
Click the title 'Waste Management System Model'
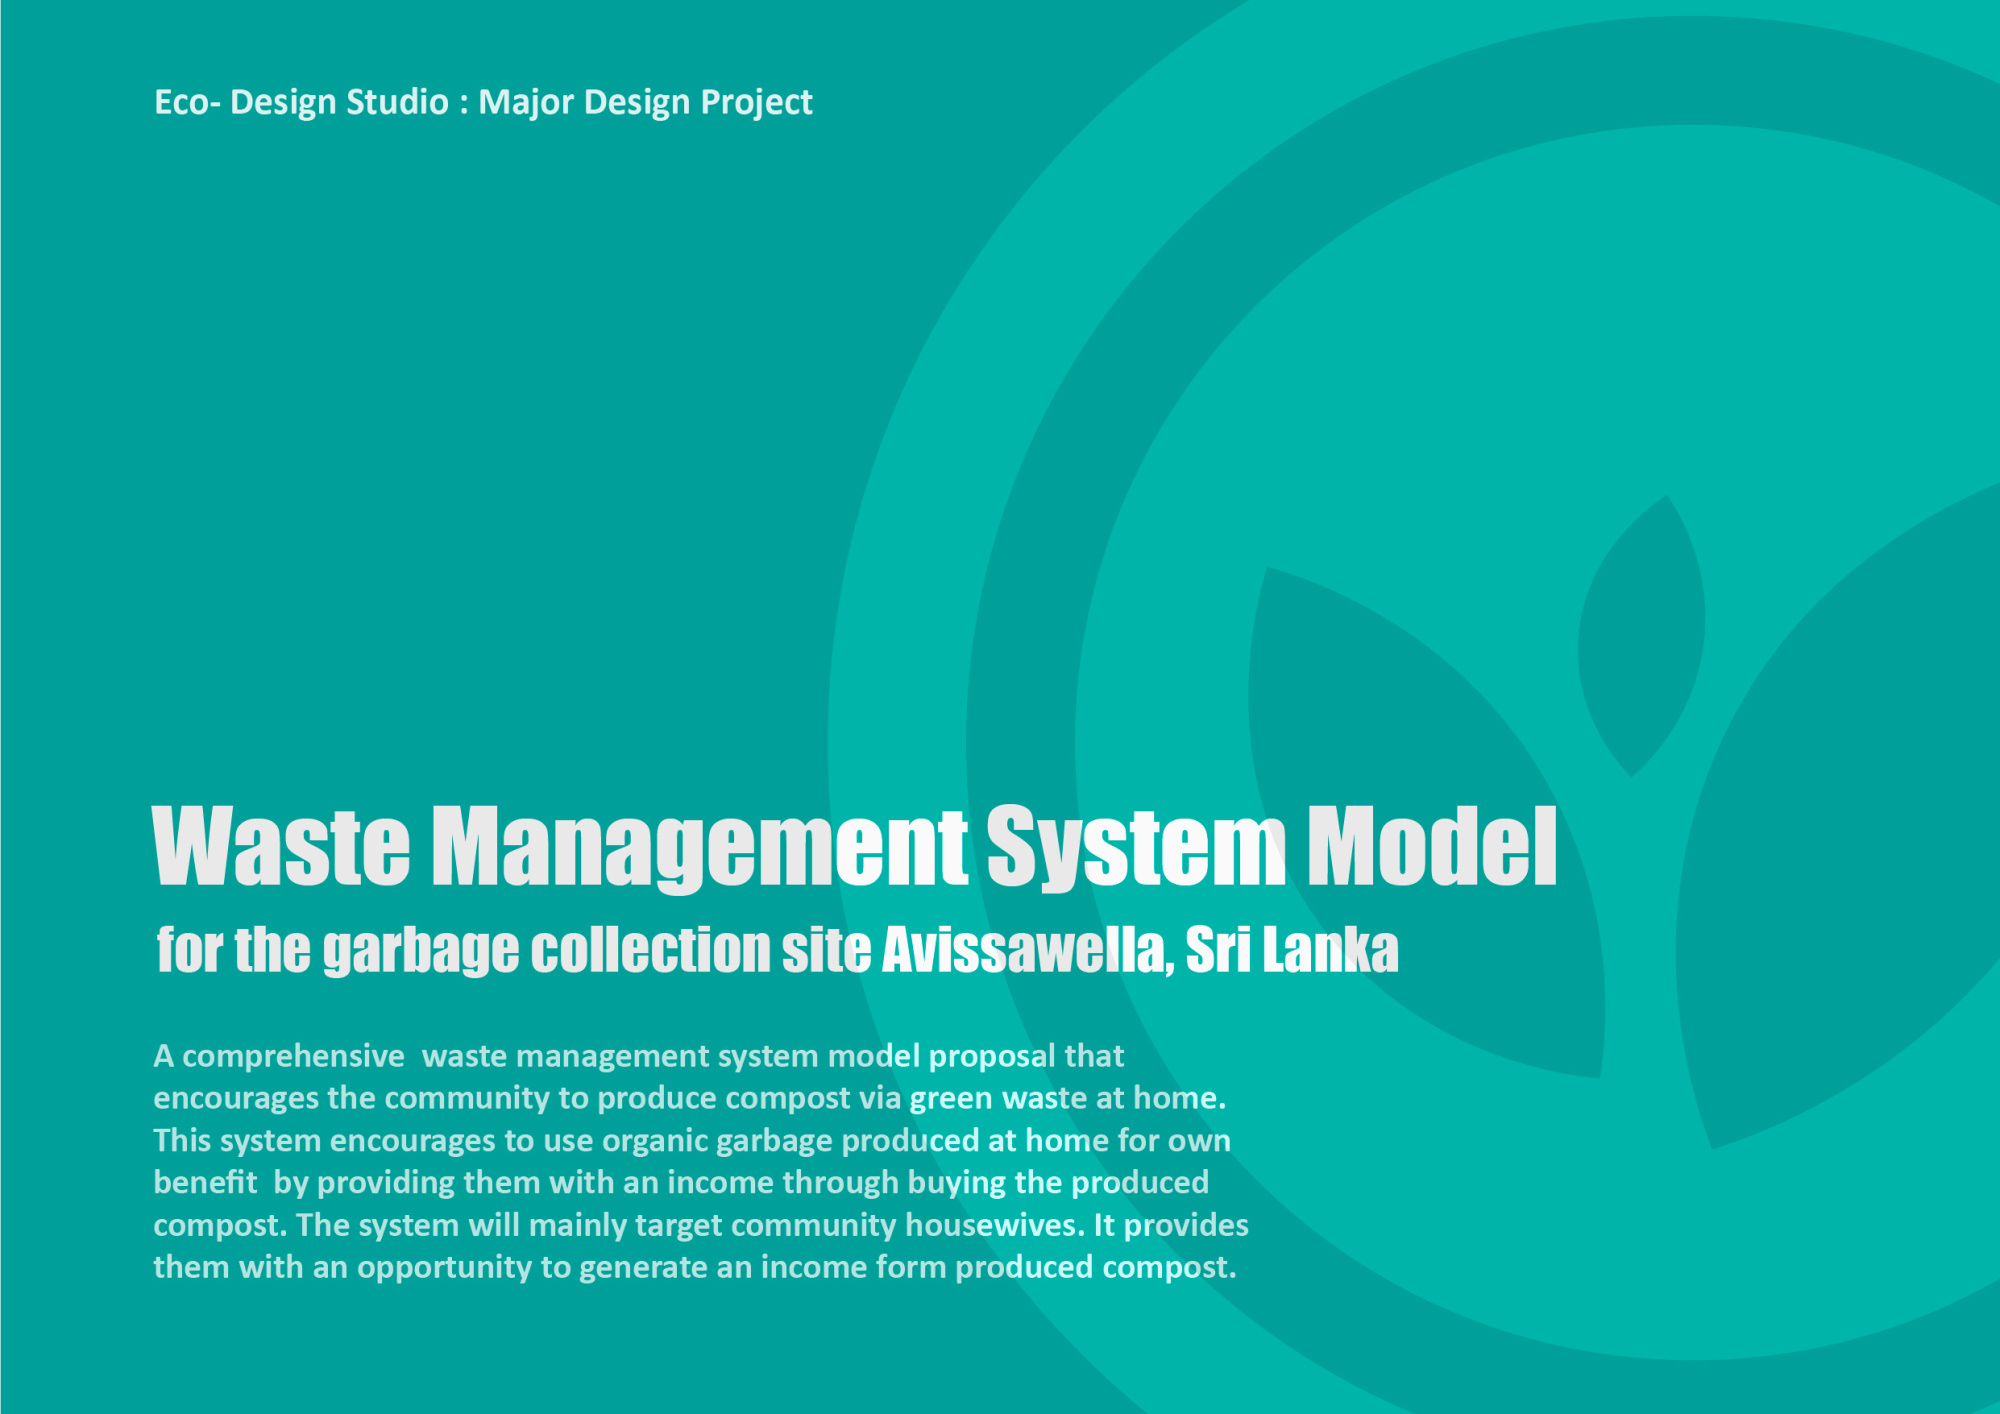[855, 848]
